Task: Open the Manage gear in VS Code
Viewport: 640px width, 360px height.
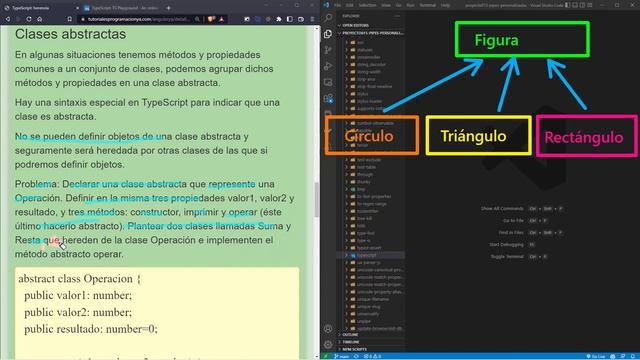Action: (328, 344)
